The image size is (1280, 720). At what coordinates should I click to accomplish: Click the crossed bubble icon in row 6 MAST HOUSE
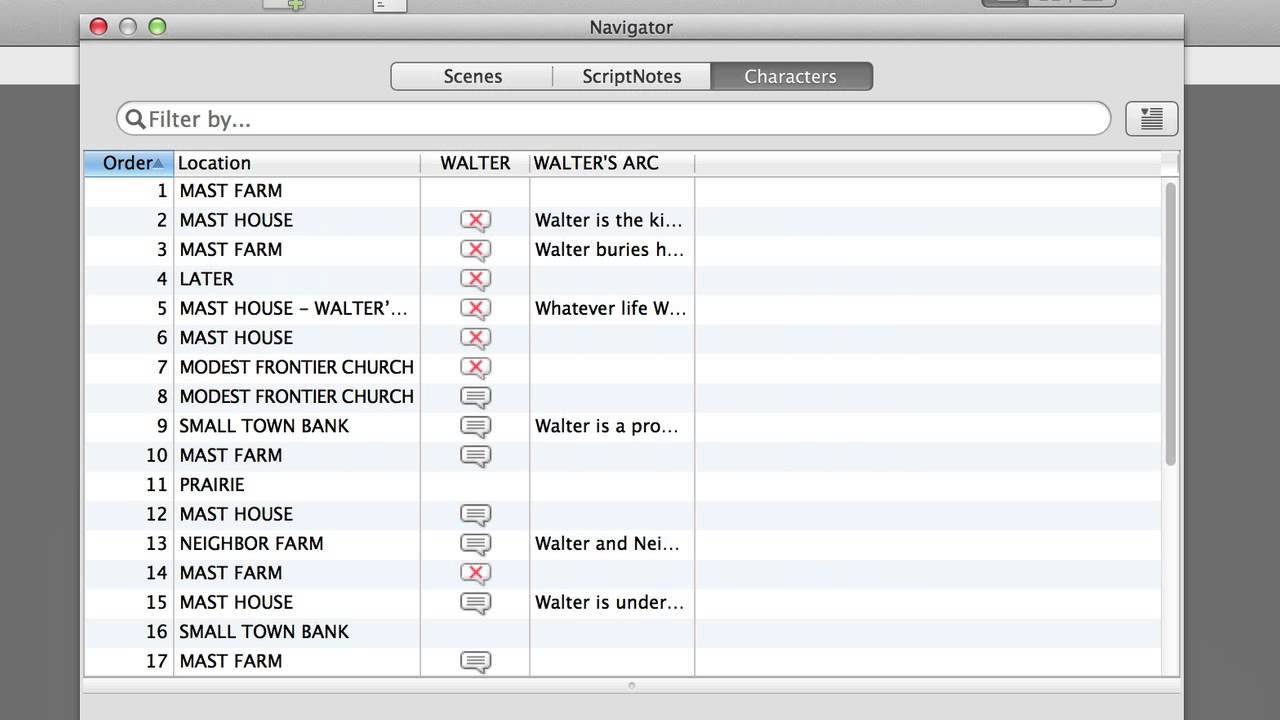coord(475,338)
